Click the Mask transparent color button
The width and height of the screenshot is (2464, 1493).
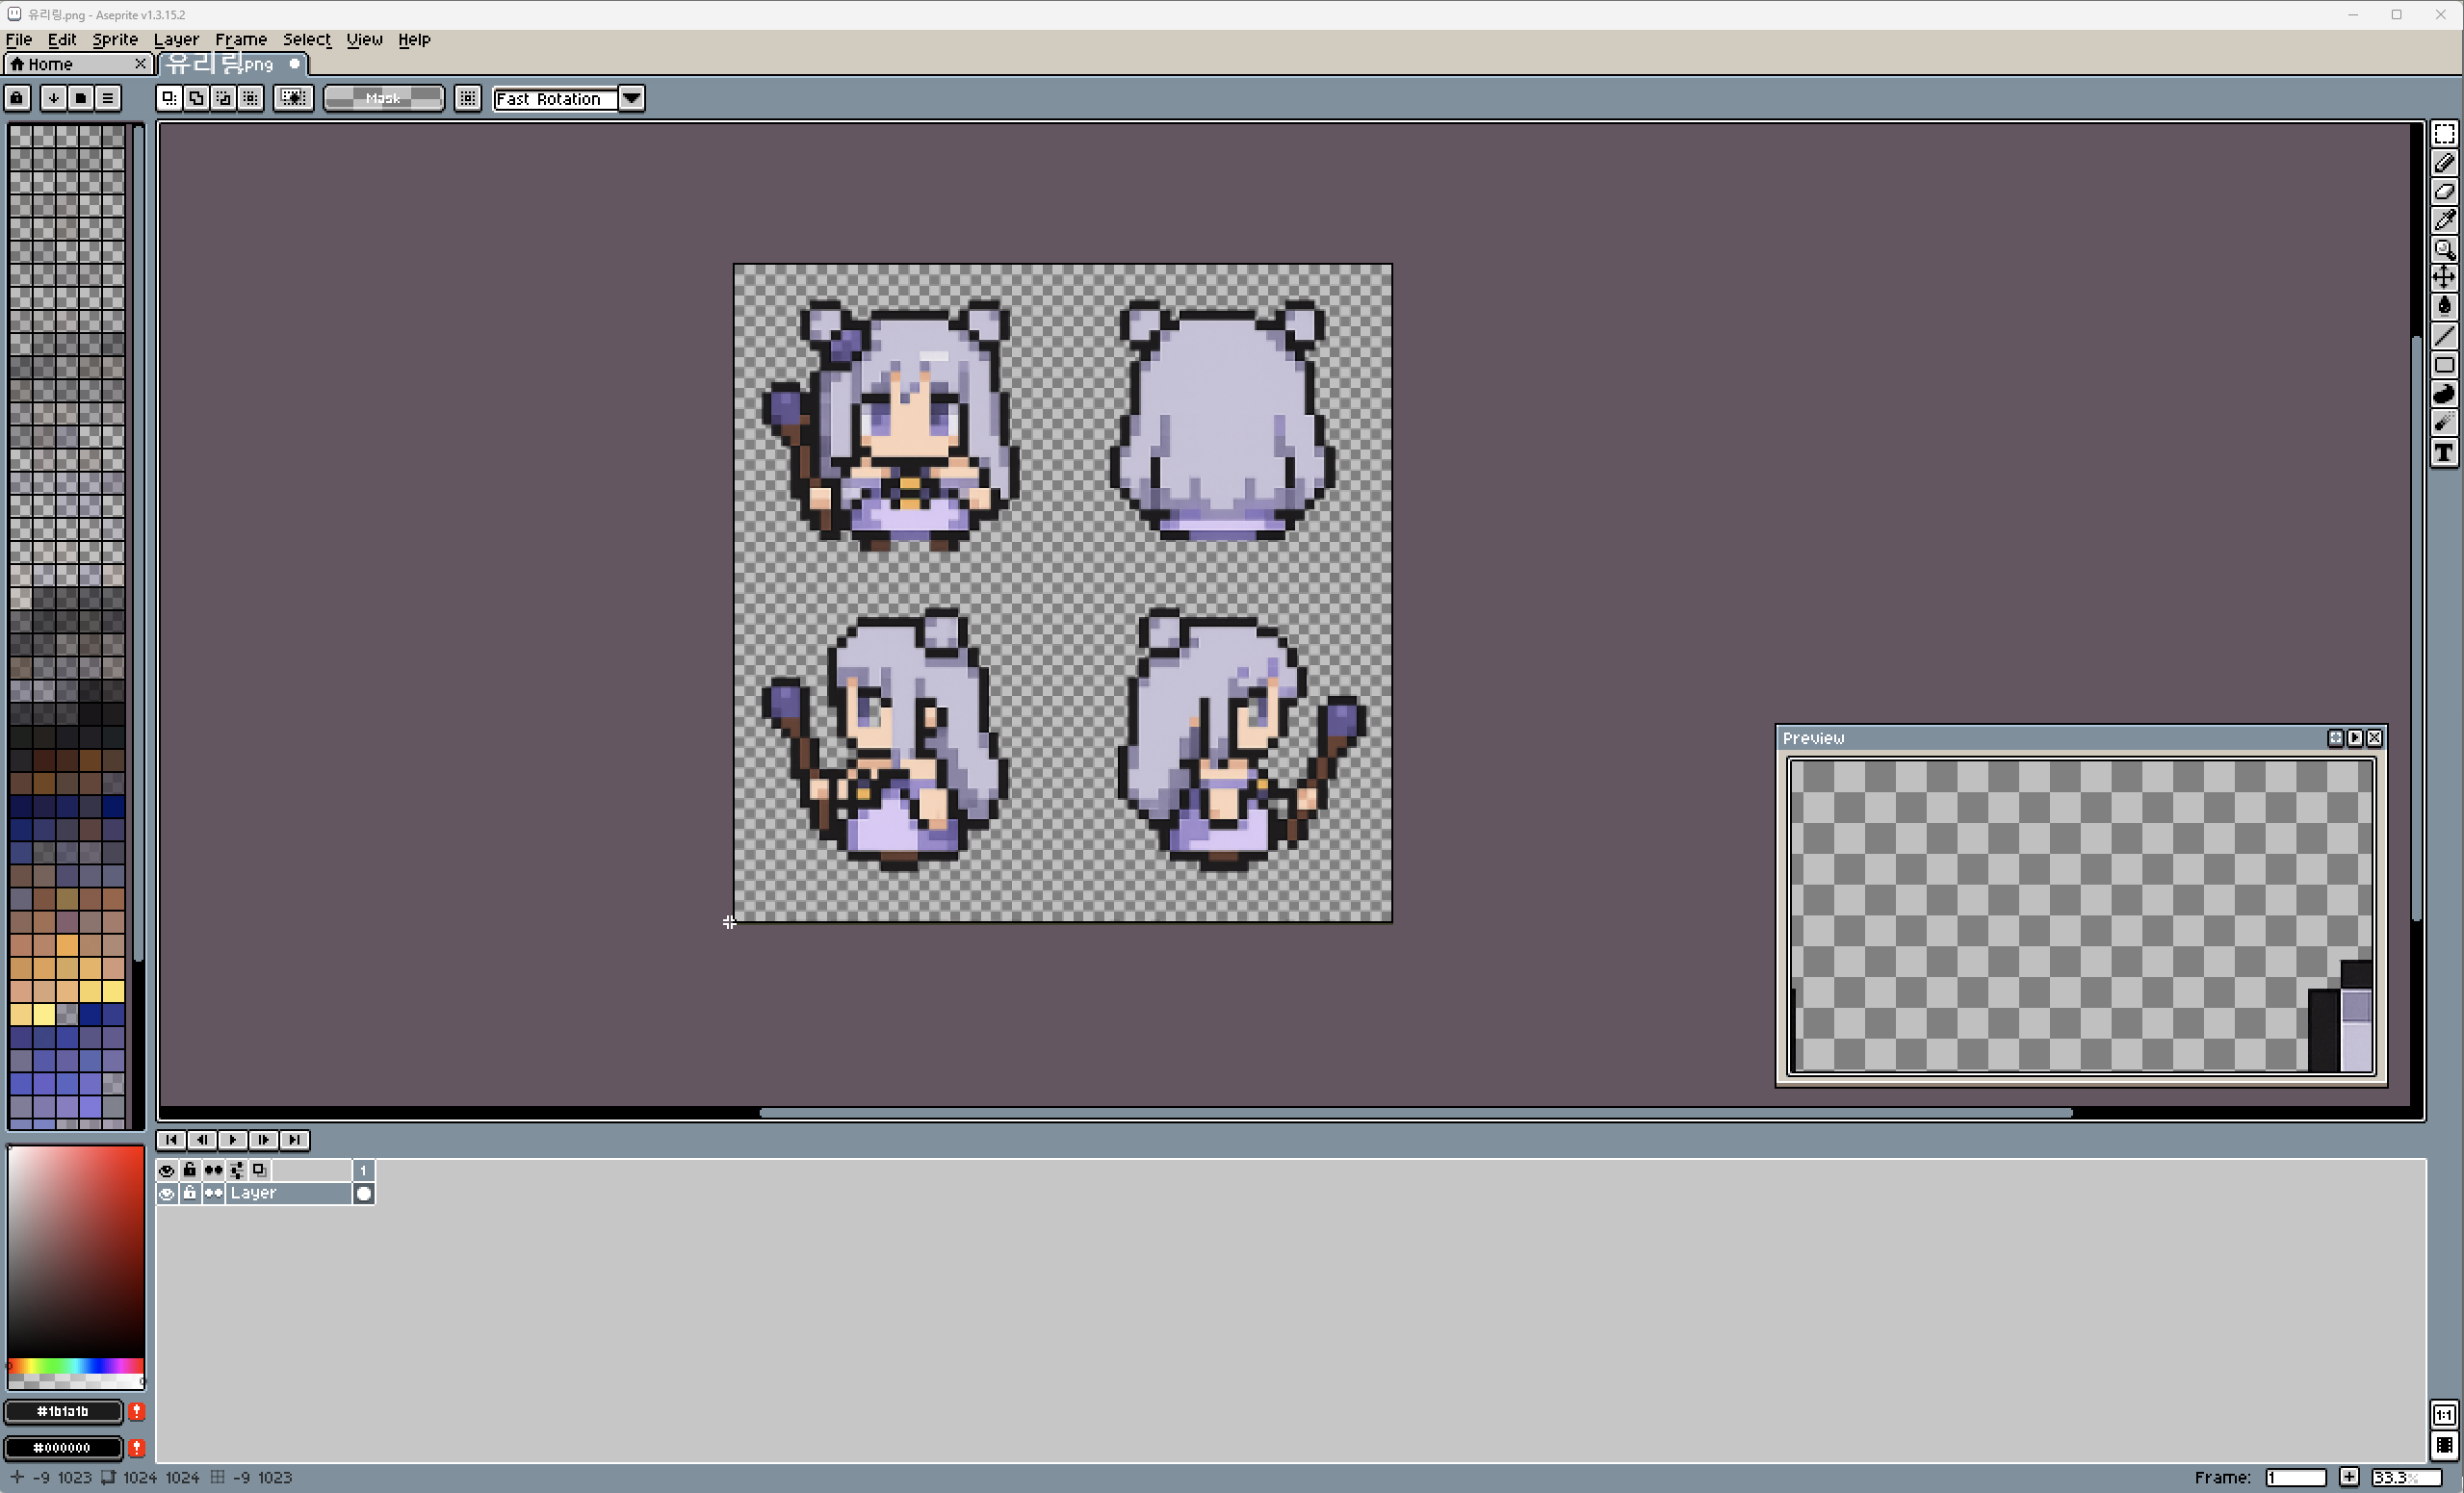(383, 98)
